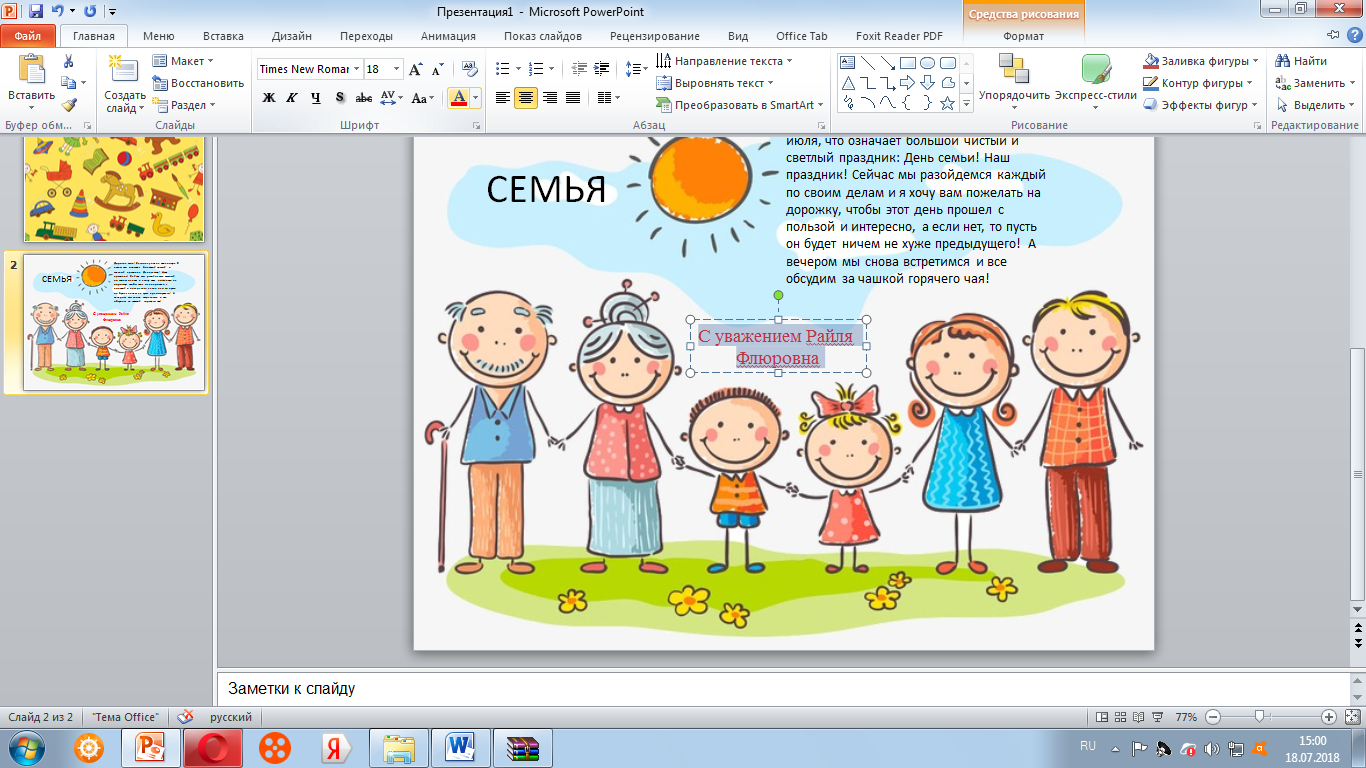Toggle underline formatting (Ч)

click(x=316, y=98)
